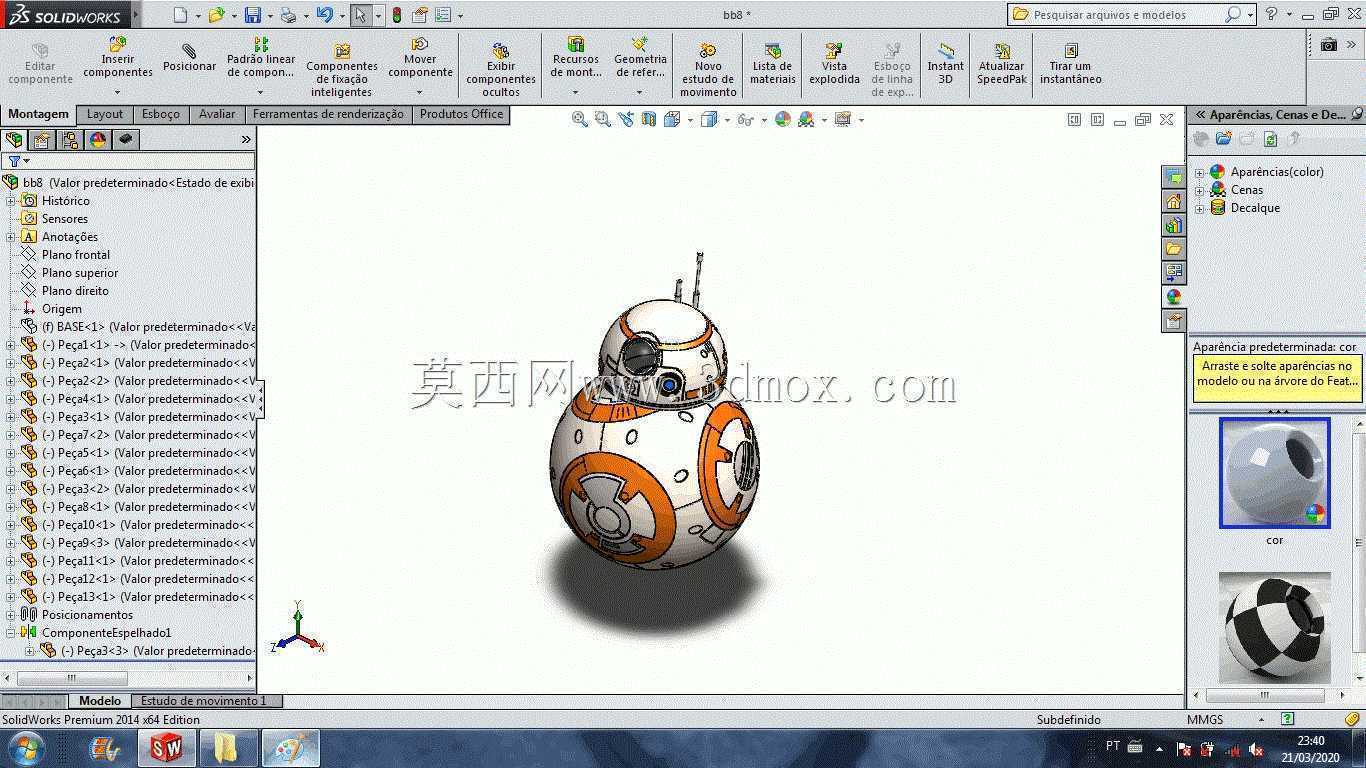Open the Windows Start button
The image size is (1366, 768).
(25, 748)
